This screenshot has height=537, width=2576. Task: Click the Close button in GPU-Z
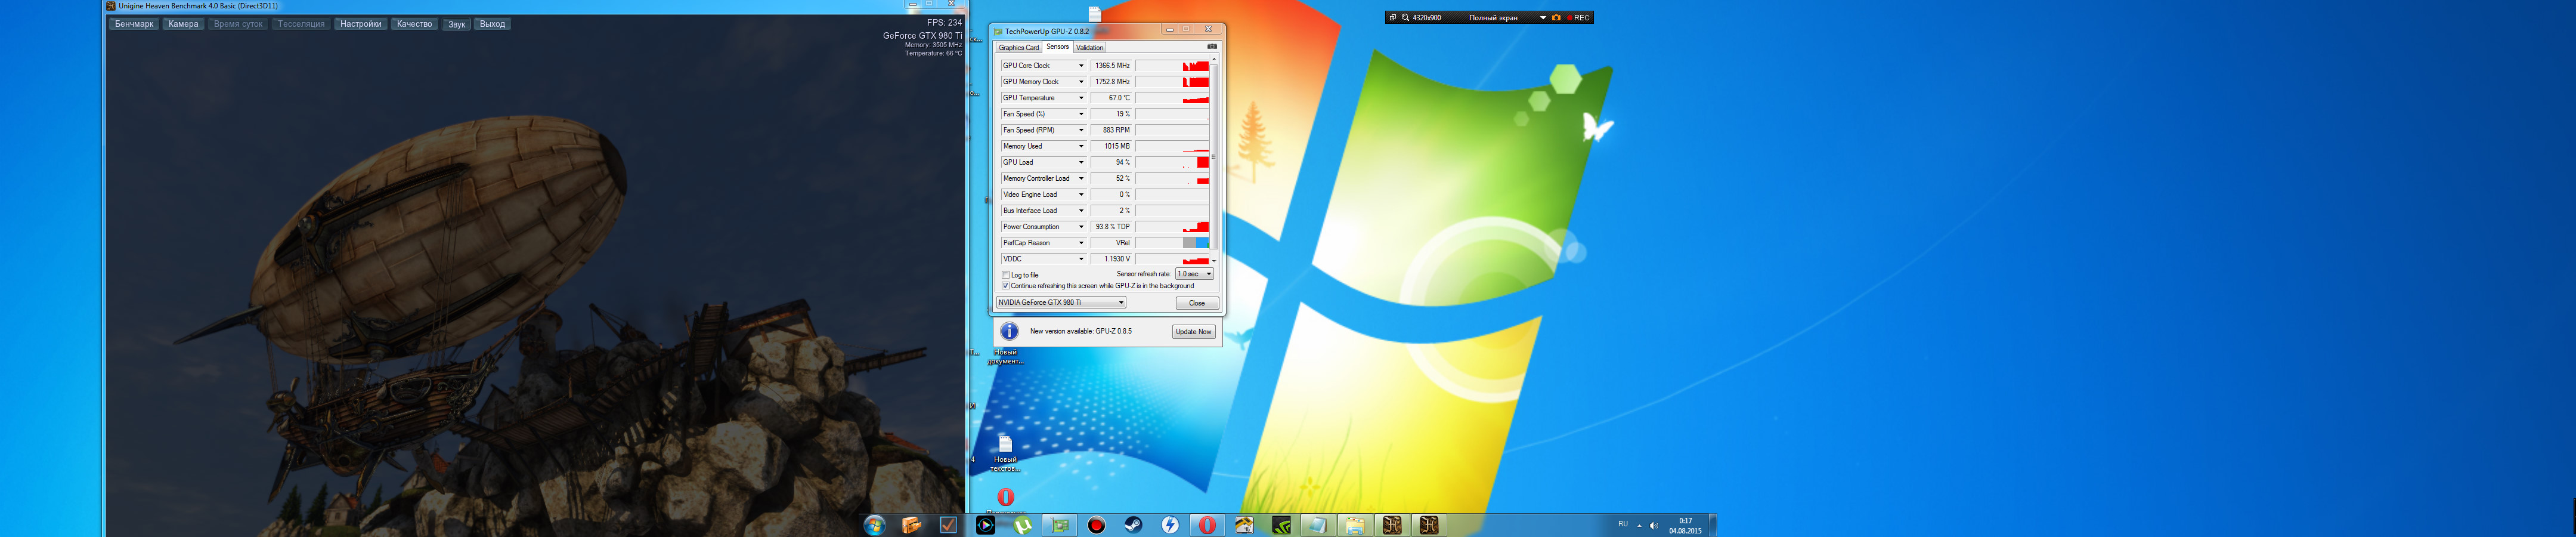tap(1197, 303)
